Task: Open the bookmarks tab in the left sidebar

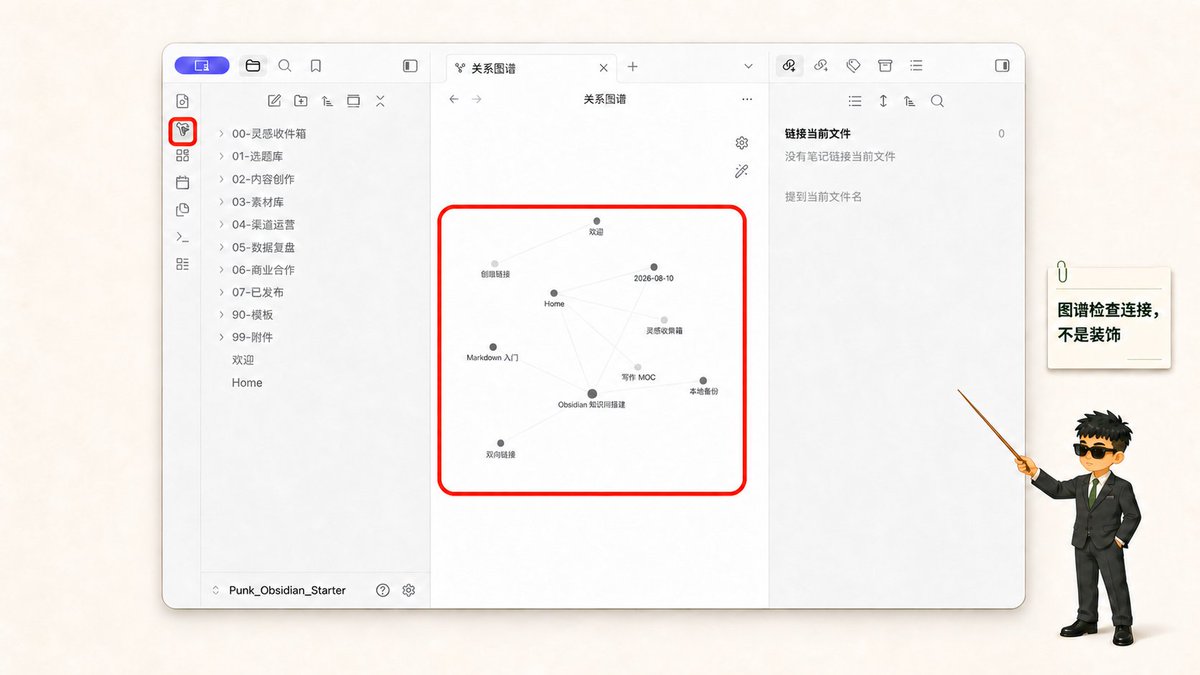Action: (316, 66)
